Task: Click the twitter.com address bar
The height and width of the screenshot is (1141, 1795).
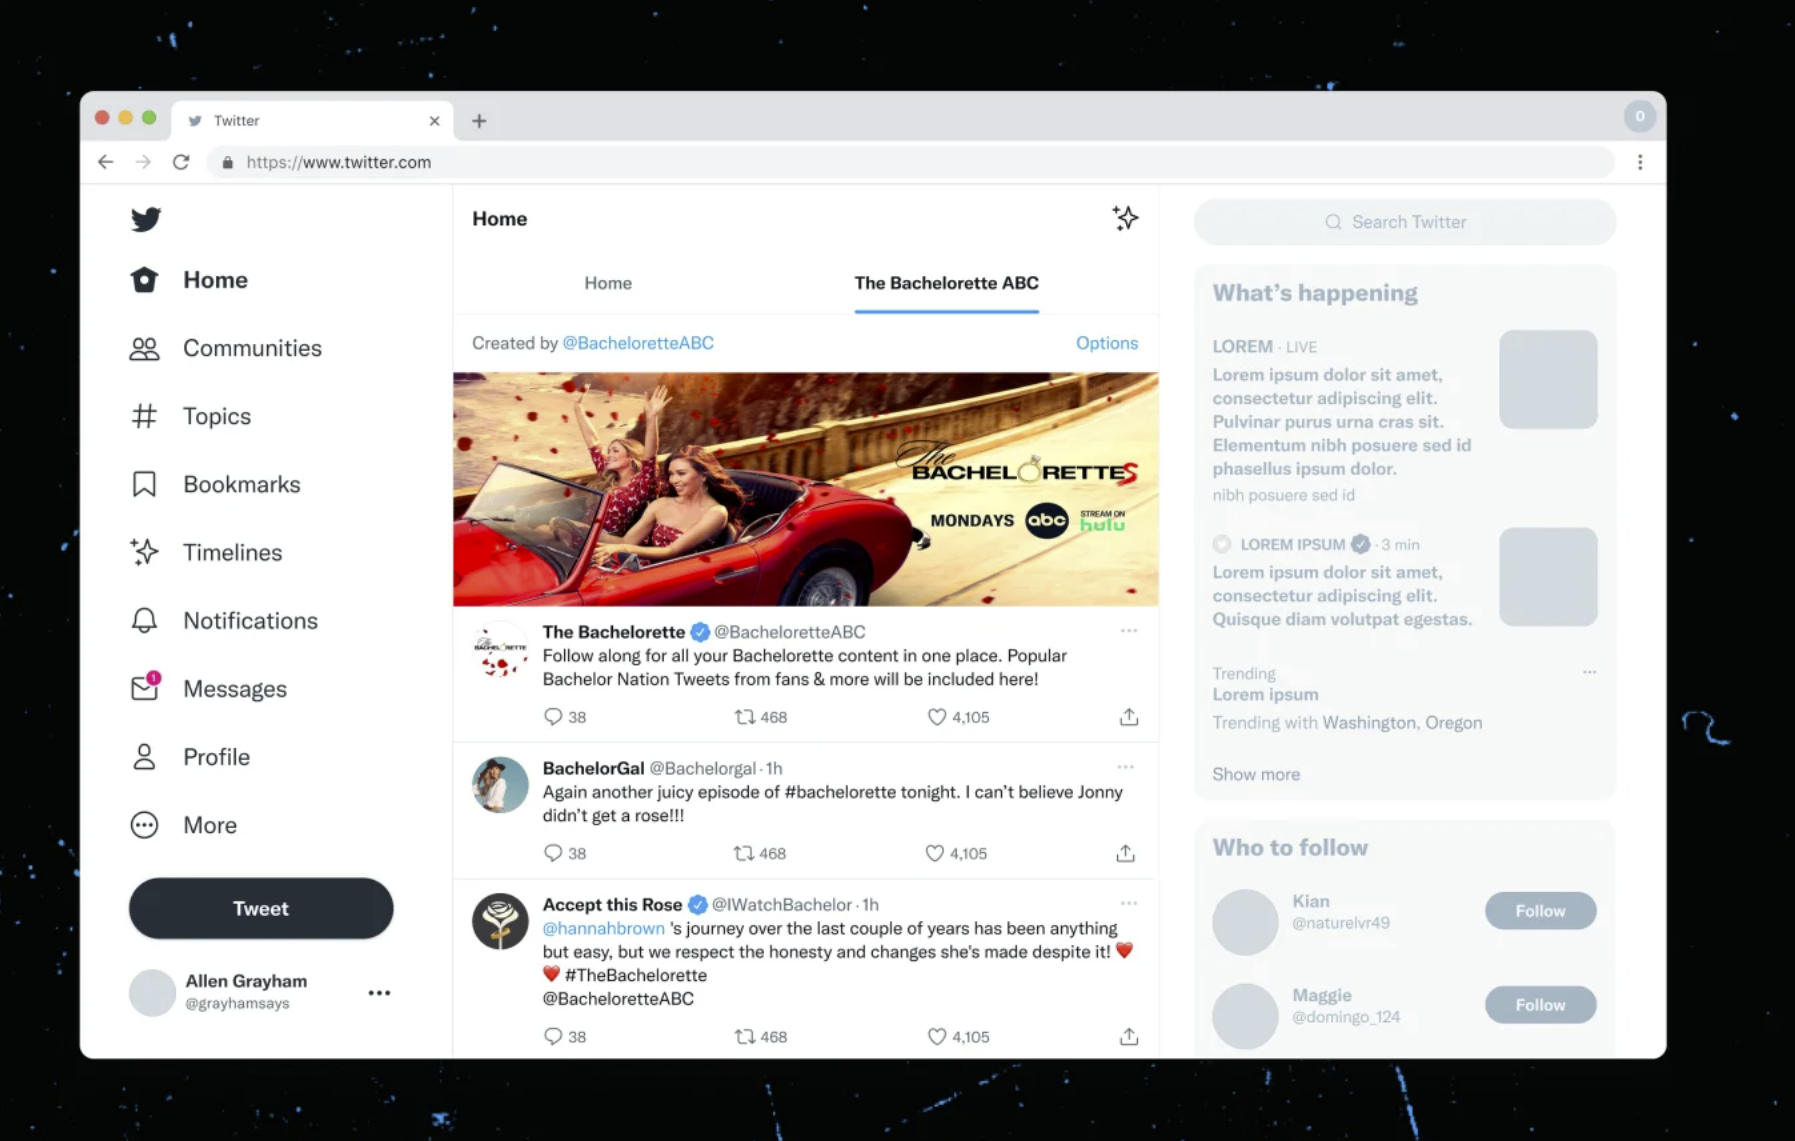Action: point(910,162)
